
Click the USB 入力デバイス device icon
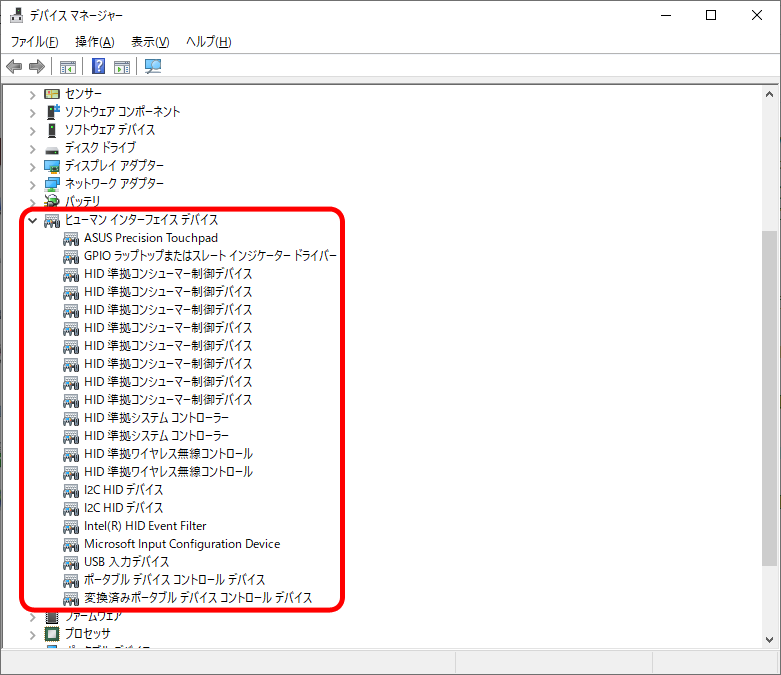(x=71, y=562)
